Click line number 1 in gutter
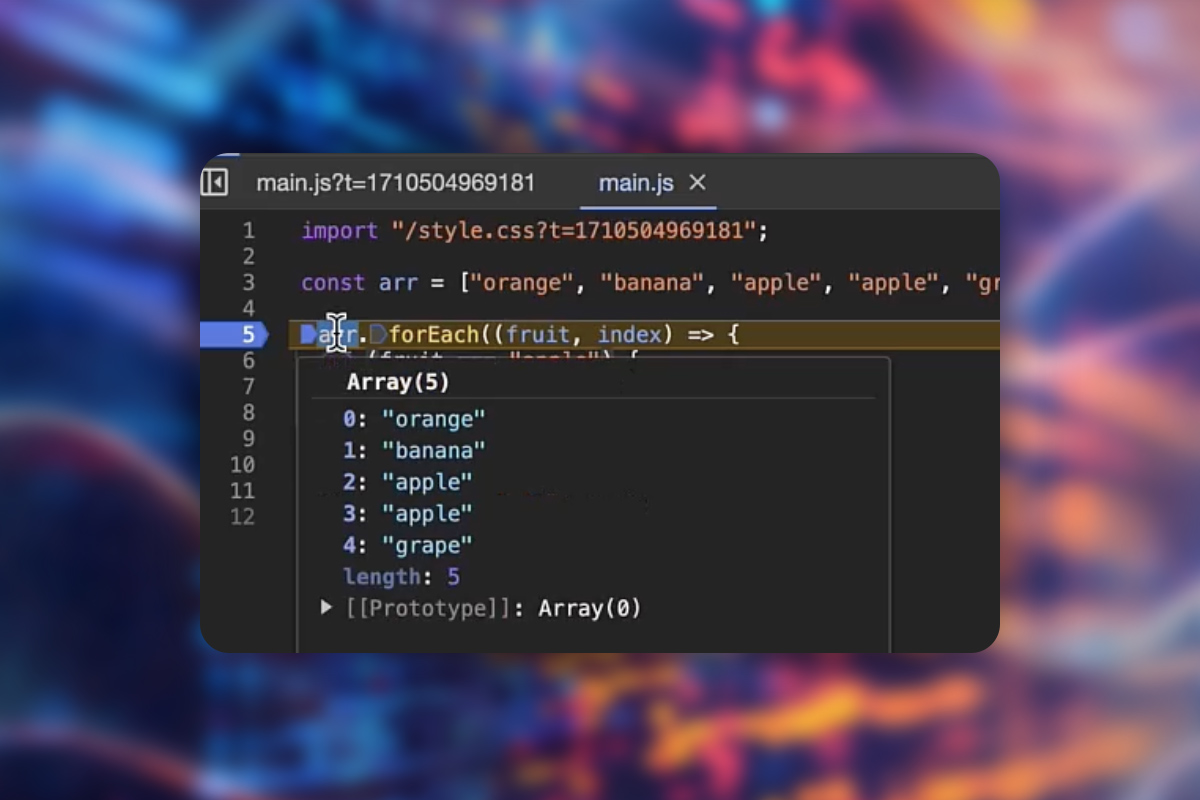The image size is (1200, 800). pyautogui.click(x=248, y=231)
